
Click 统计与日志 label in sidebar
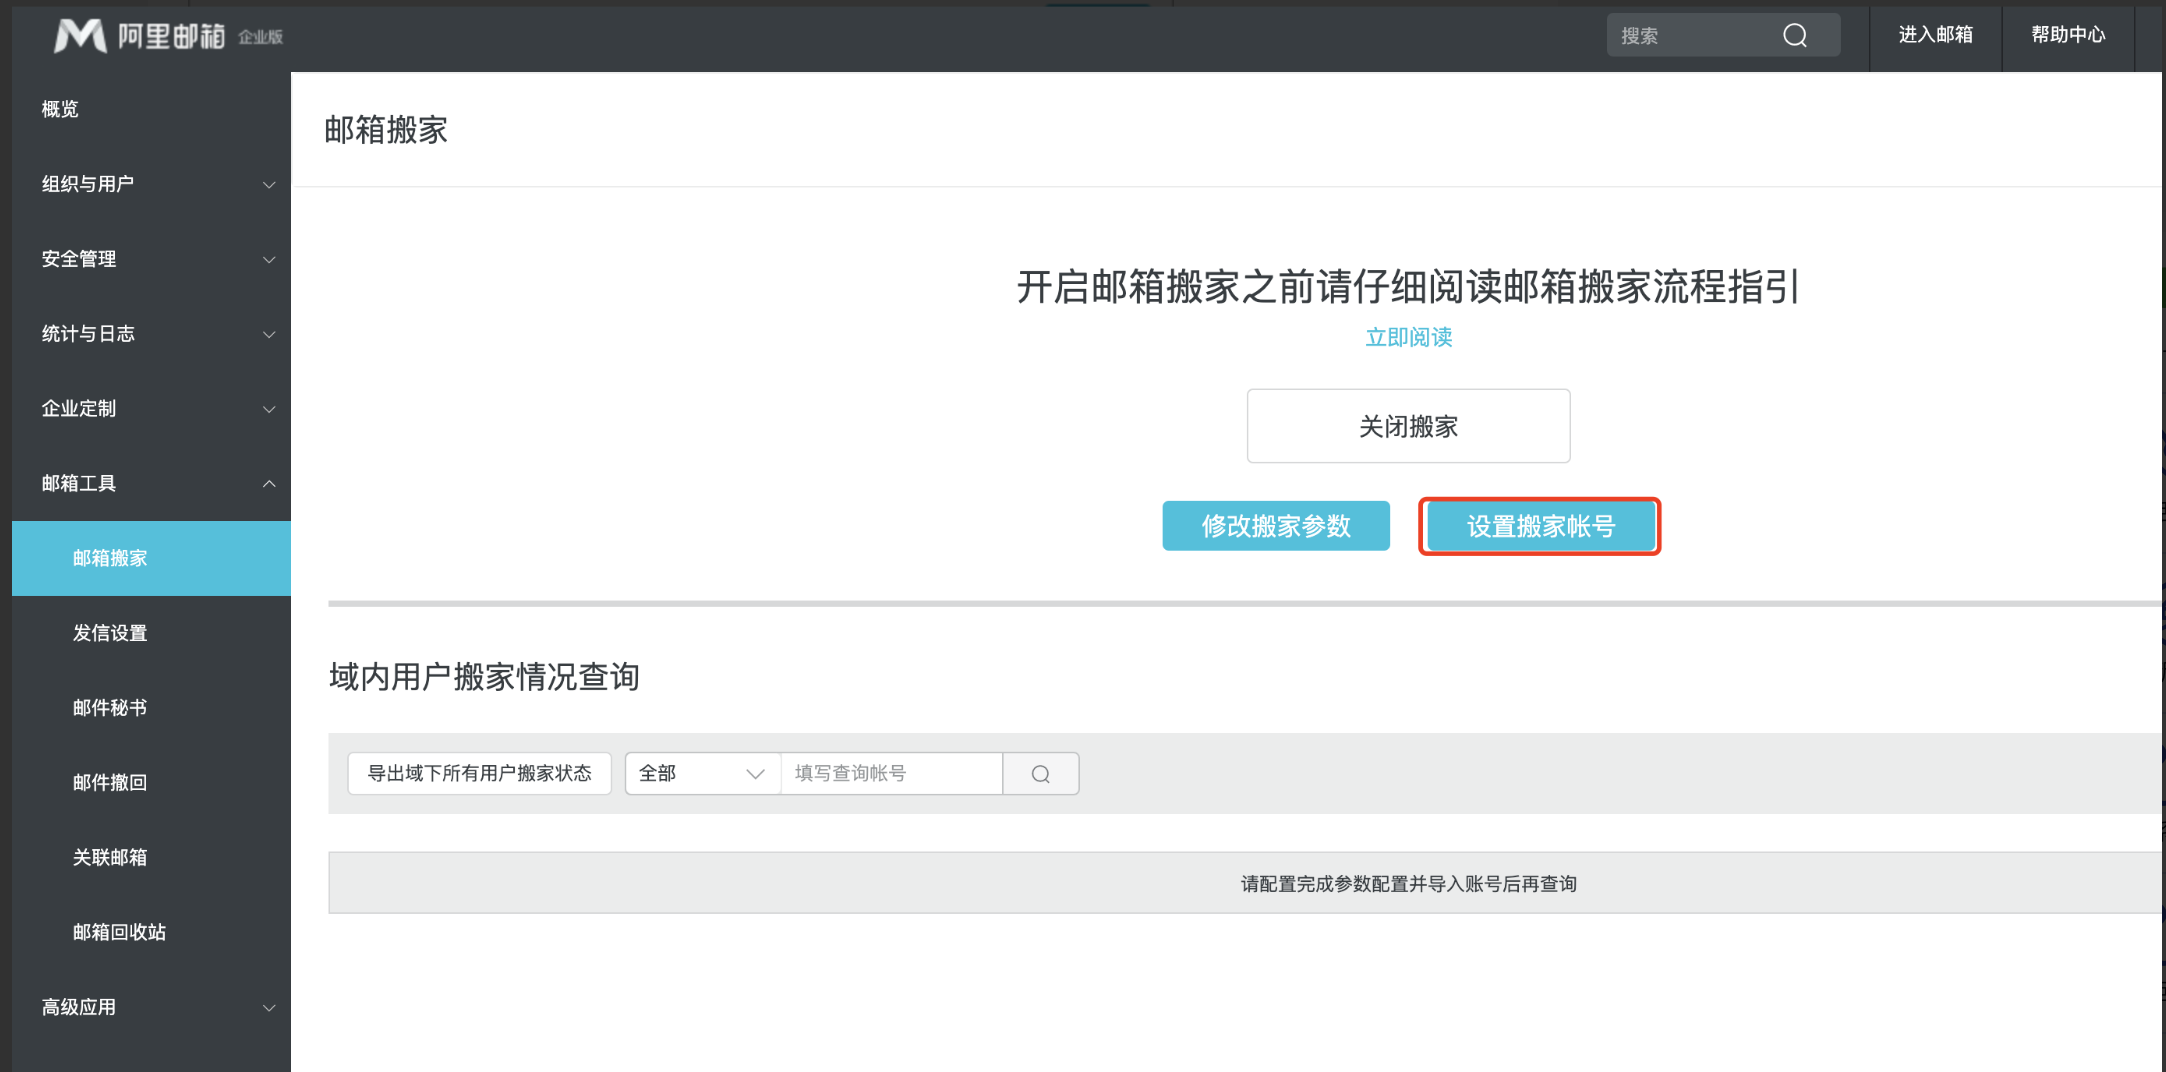click(x=88, y=334)
